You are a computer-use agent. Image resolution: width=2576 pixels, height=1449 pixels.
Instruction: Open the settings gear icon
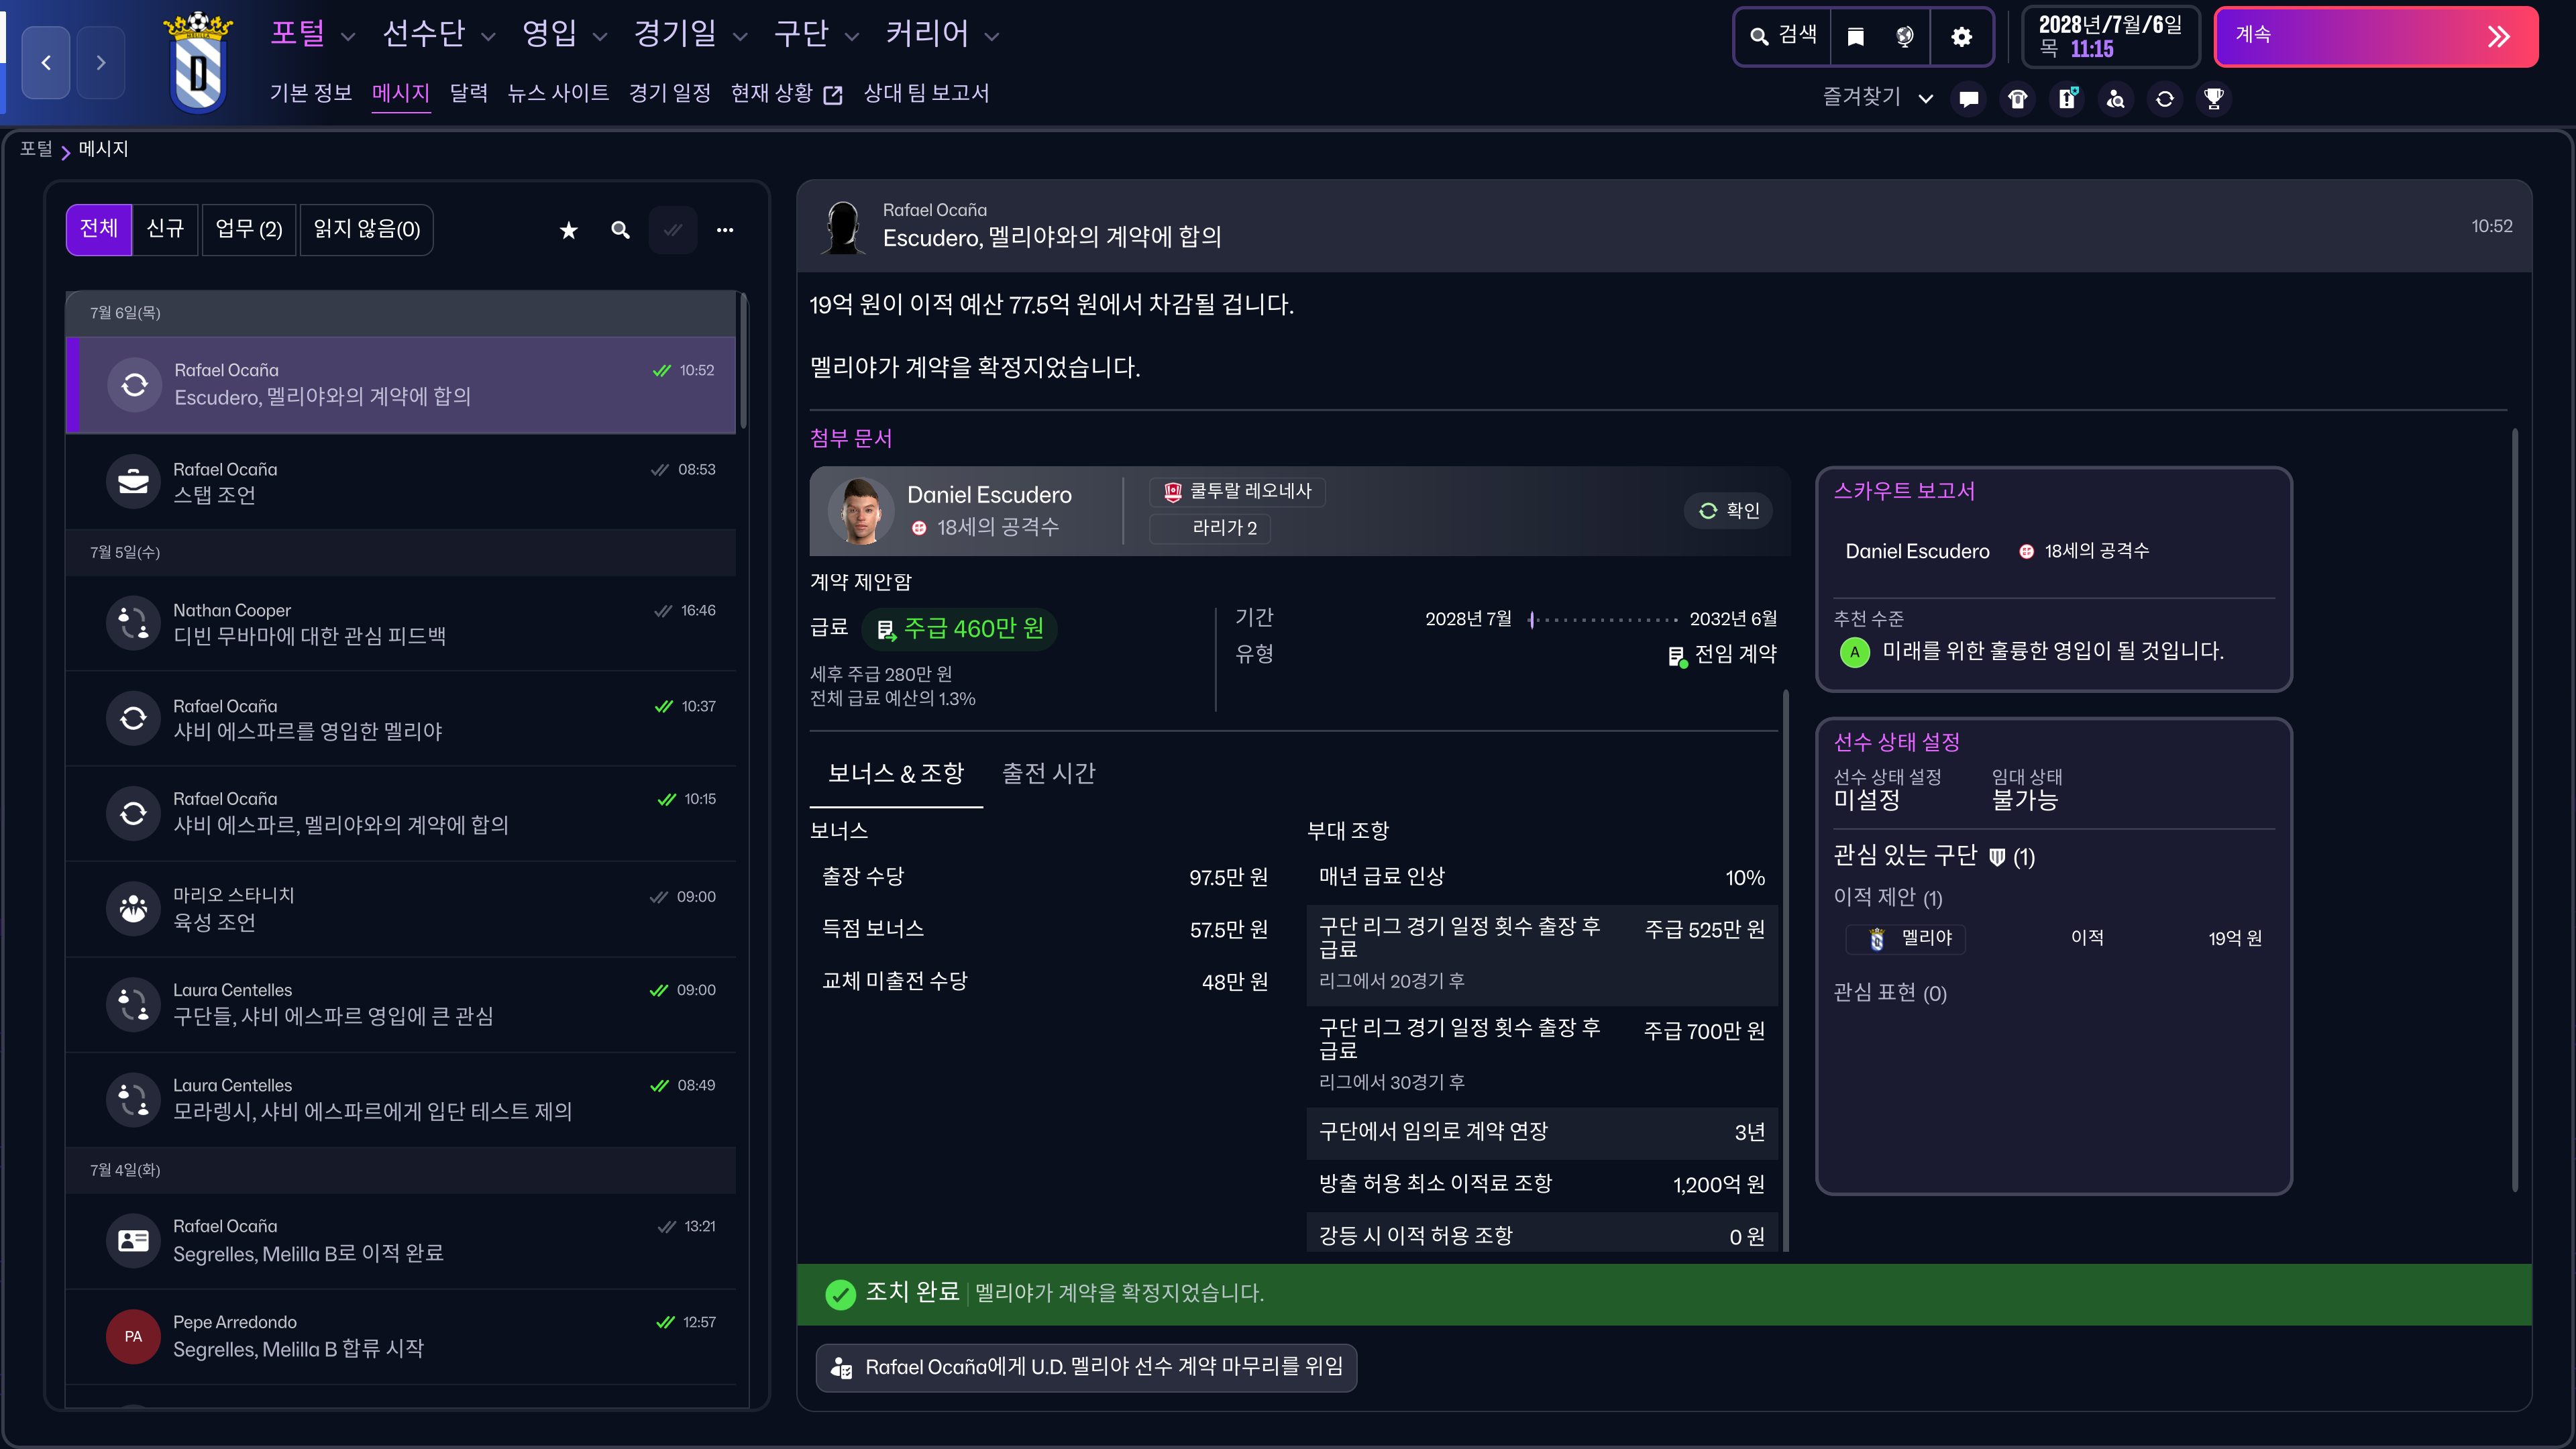[x=1961, y=37]
